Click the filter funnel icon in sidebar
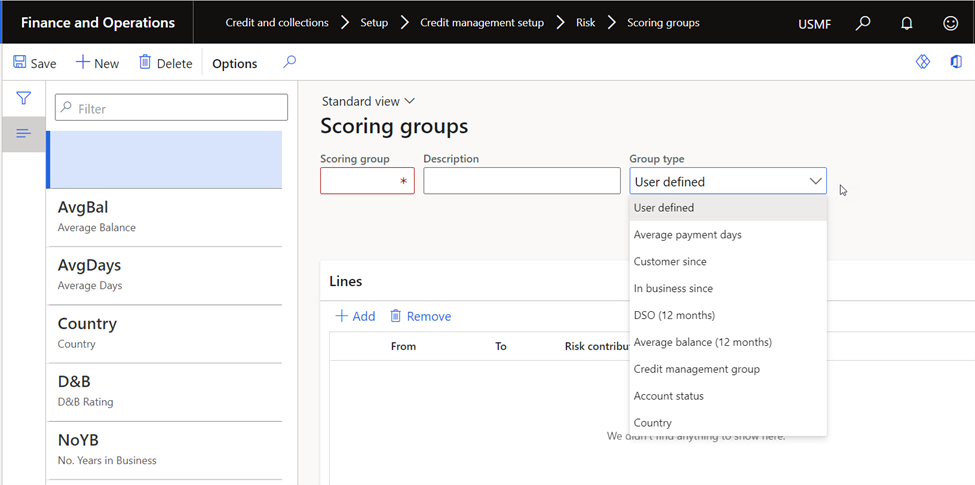 23,98
